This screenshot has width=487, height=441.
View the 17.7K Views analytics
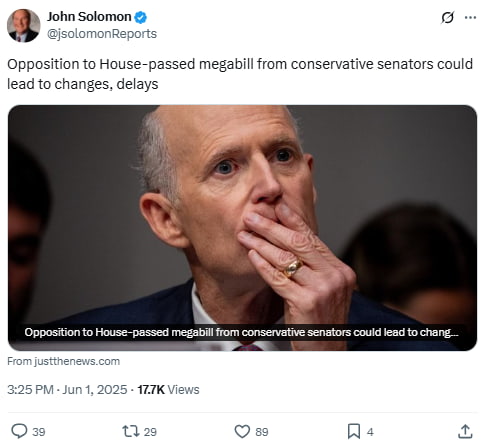tap(168, 390)
